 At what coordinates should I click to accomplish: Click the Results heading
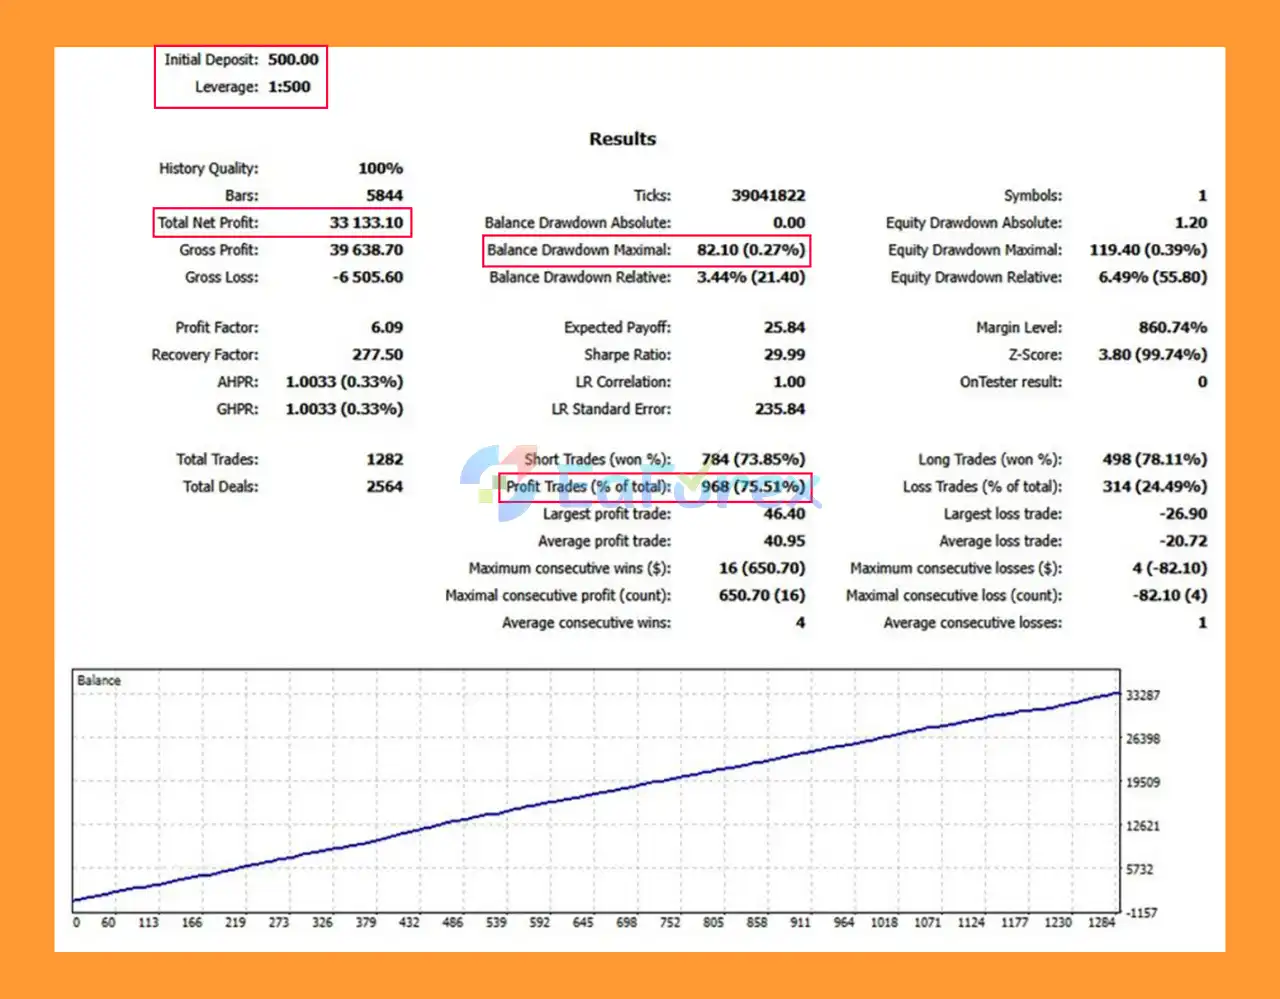622,139
